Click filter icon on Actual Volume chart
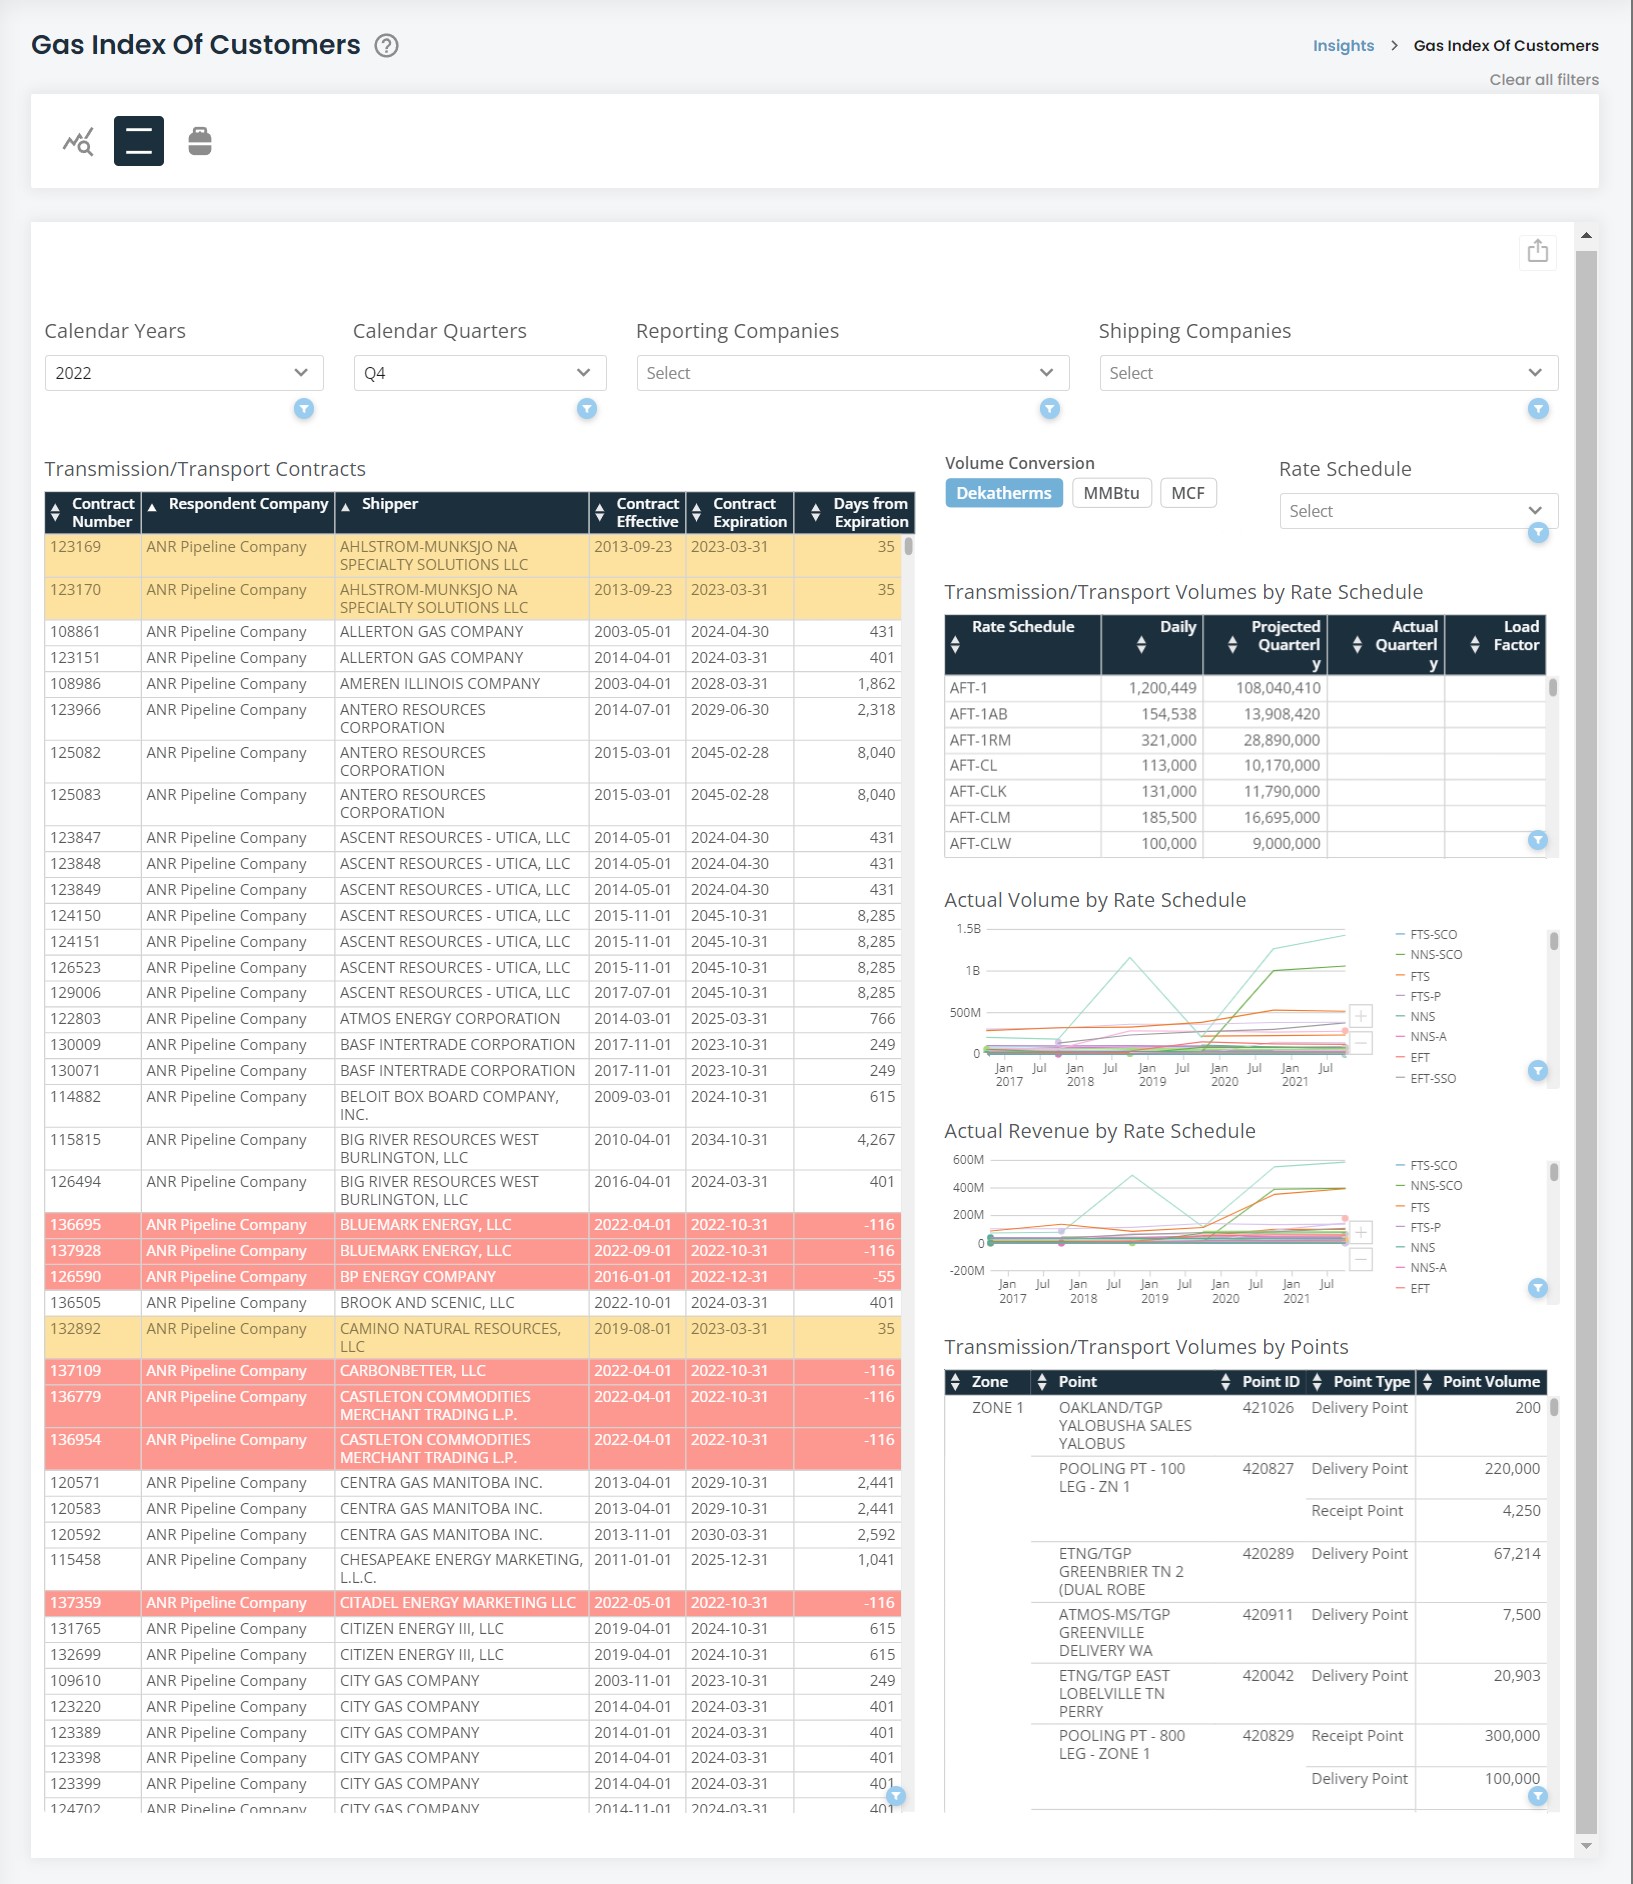Screen dimensions: 1633x1884 click(x=1538, y=1071)
